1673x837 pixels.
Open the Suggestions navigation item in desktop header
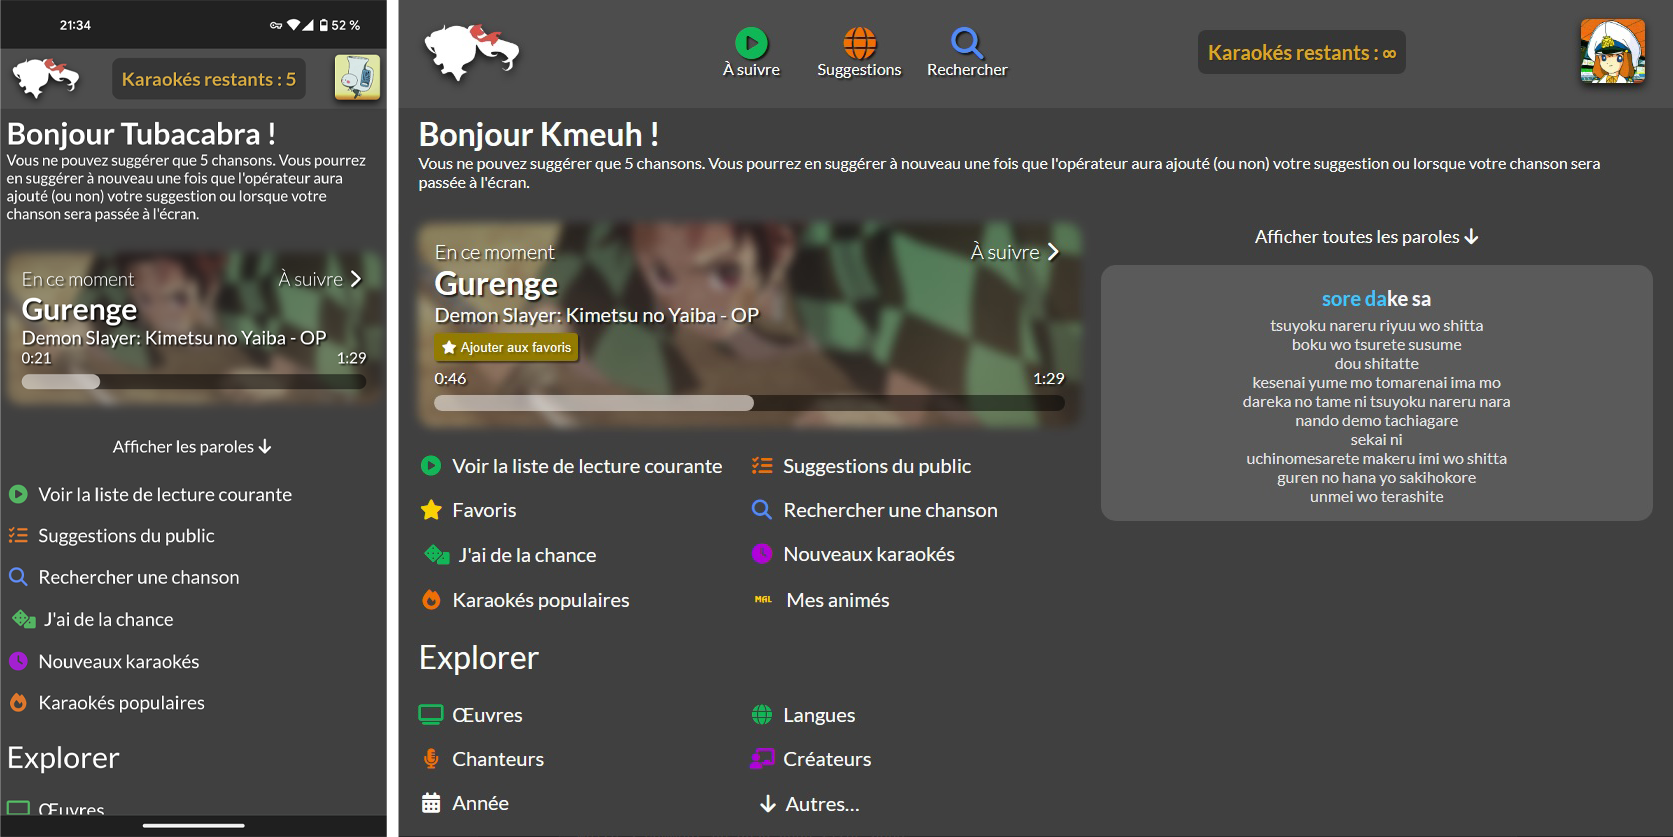point(859,54)
